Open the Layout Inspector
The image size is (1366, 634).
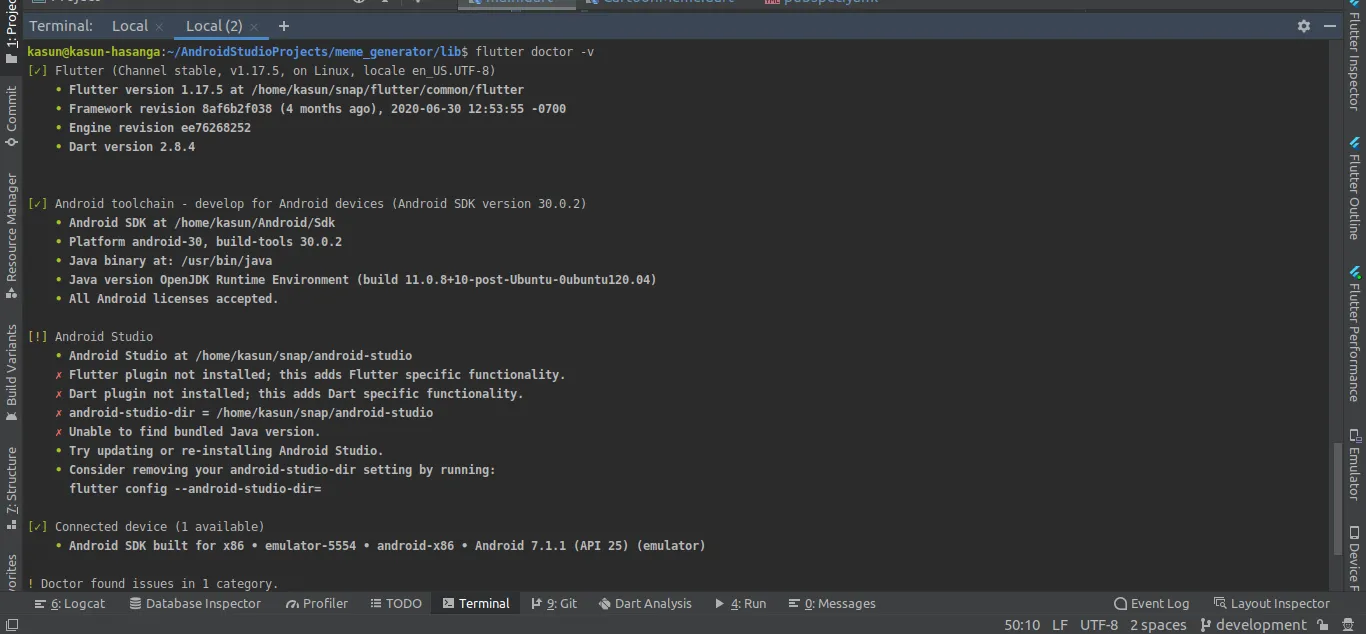1271,603
